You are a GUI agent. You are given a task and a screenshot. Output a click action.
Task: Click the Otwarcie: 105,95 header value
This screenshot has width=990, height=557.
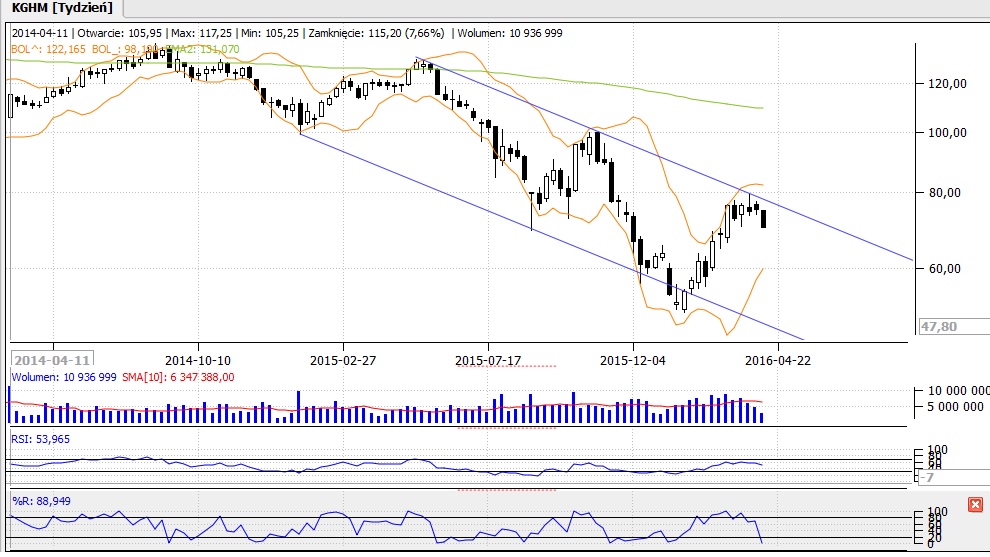pyautogui.click(x=119, y=33)
